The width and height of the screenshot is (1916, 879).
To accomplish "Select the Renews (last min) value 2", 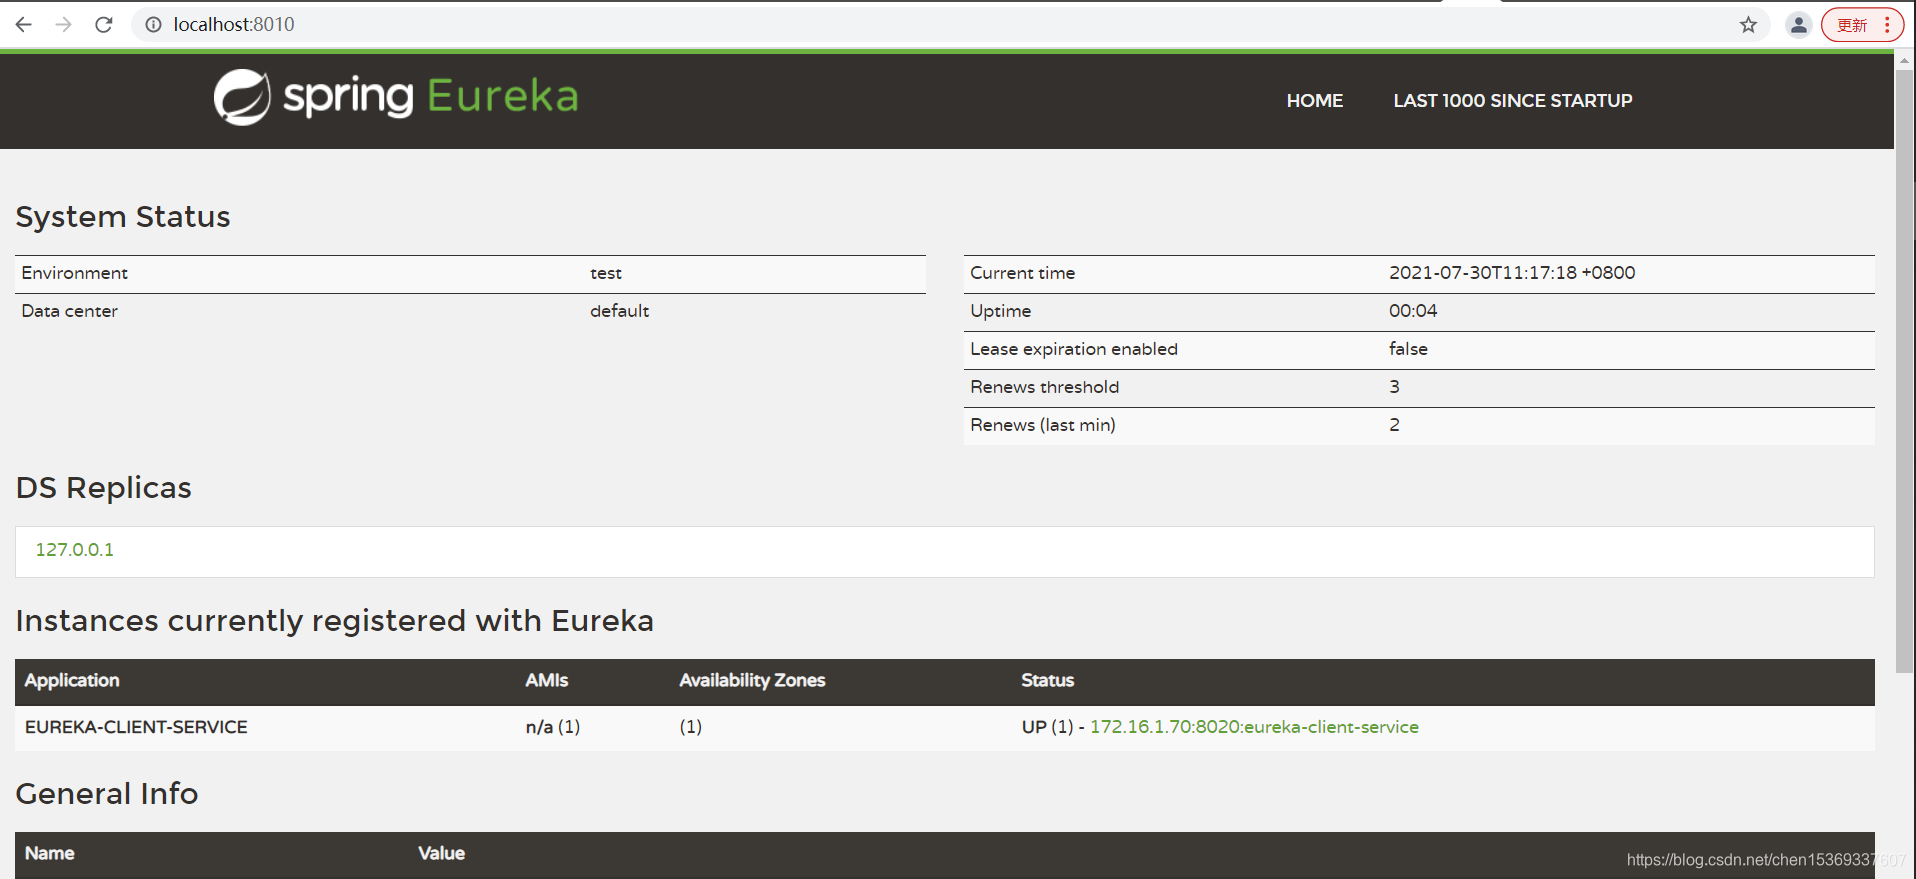I will [x=1394, y=425].
